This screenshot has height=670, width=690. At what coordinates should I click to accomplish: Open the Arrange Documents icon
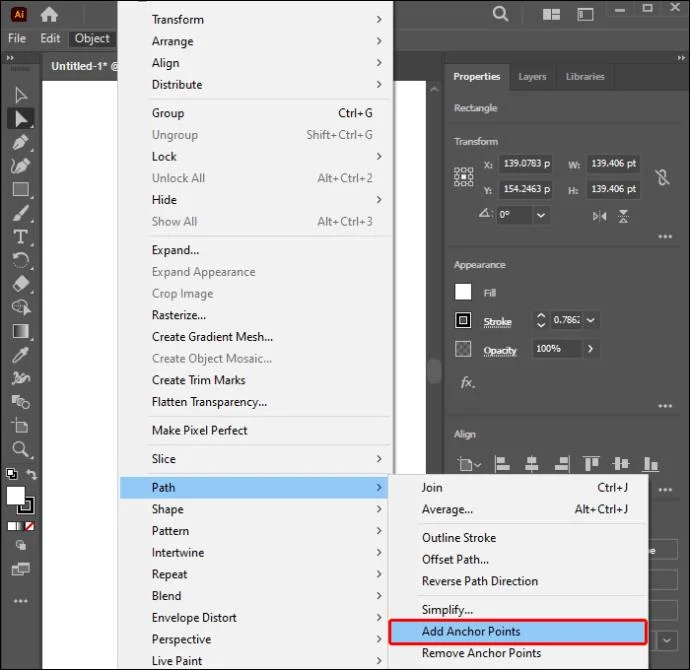pos(551,15)
